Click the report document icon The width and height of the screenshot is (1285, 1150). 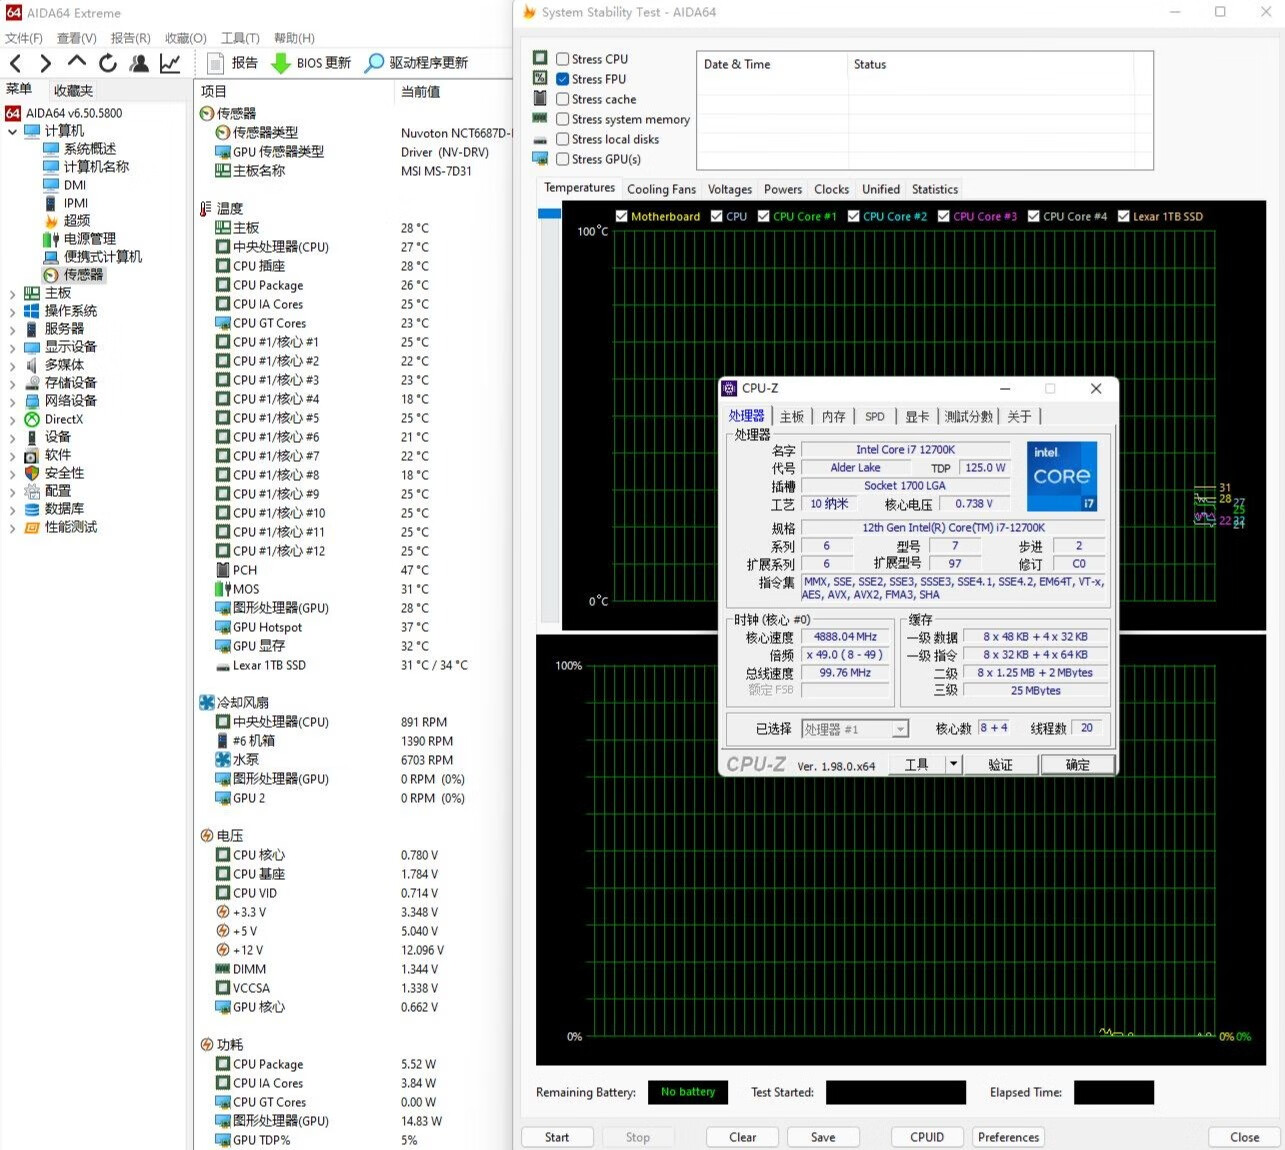pyautogui.click(x=215, y=63)
